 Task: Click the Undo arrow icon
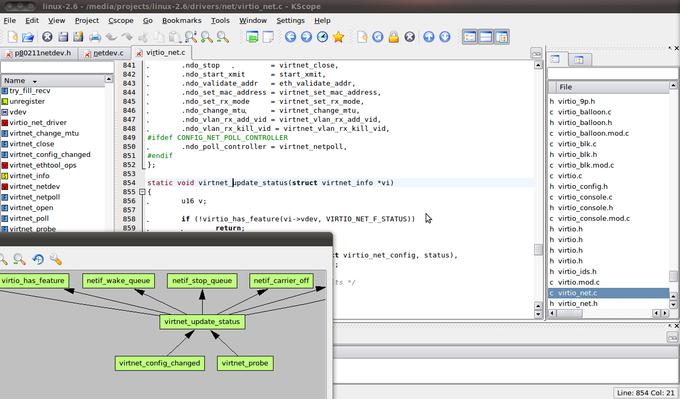pyautogui.click(x=111, y=37)
